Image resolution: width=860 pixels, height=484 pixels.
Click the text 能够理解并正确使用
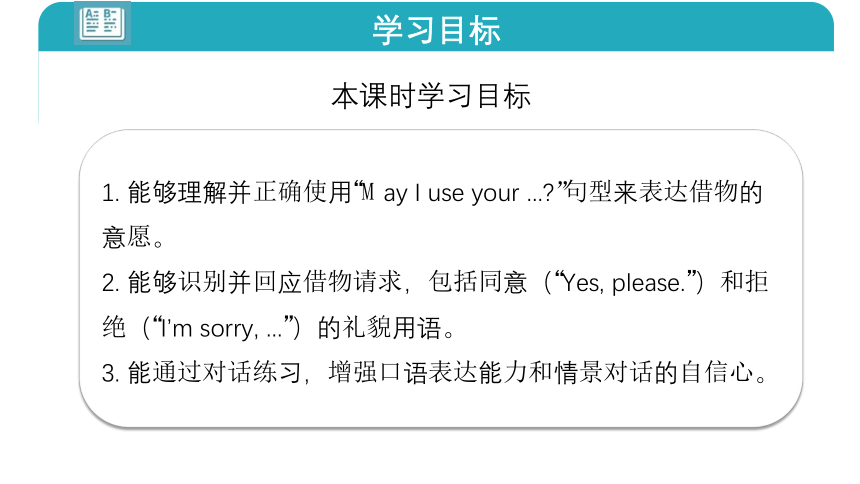pos(240,193)
